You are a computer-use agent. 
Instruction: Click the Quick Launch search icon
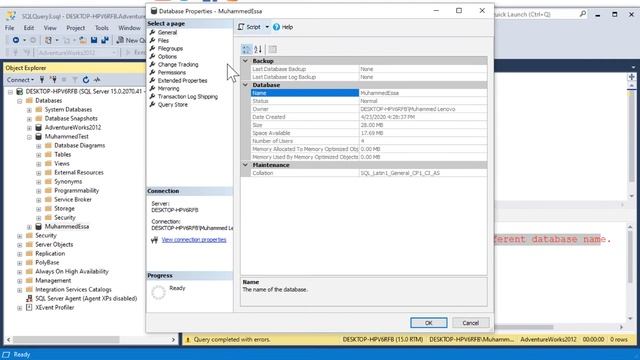coord(583,14)
